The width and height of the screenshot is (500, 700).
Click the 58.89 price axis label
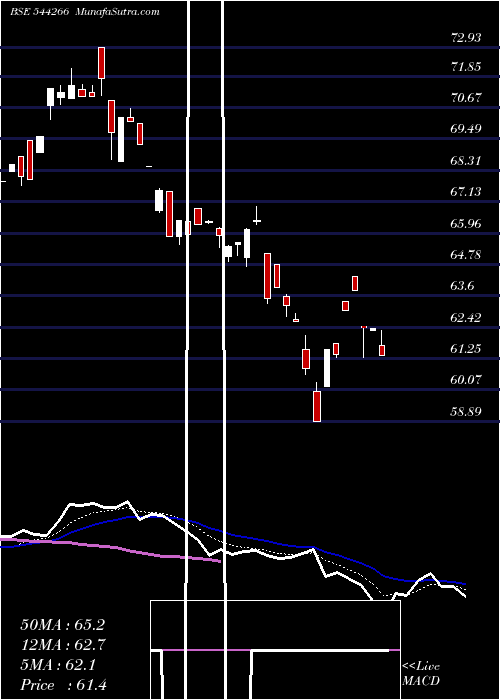tap(467, 411)
